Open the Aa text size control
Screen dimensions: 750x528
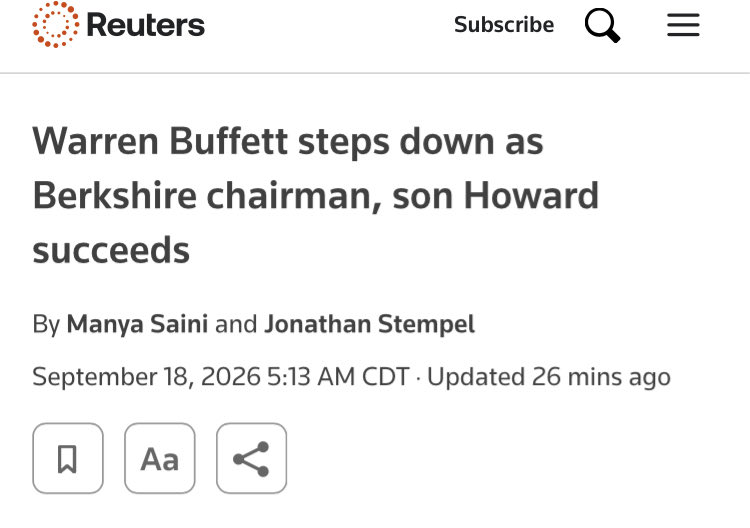pyautogui.click(x=160, y=458)
